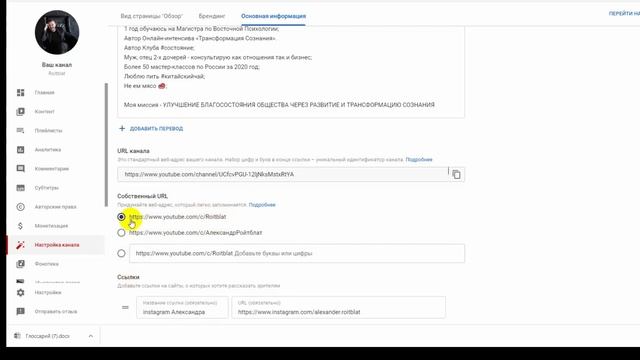Click the Добавить перевод button
640x360 pixels.
click(156, 129)
